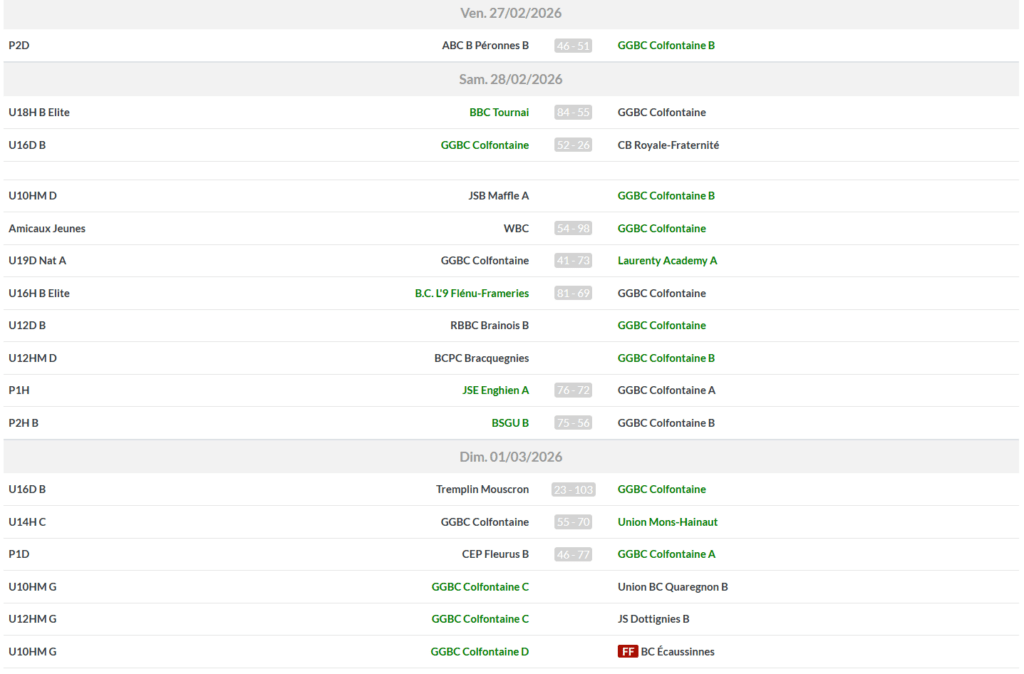Open the JSB Maffle A team
1024x674 pixels.
tap(498, 196)
